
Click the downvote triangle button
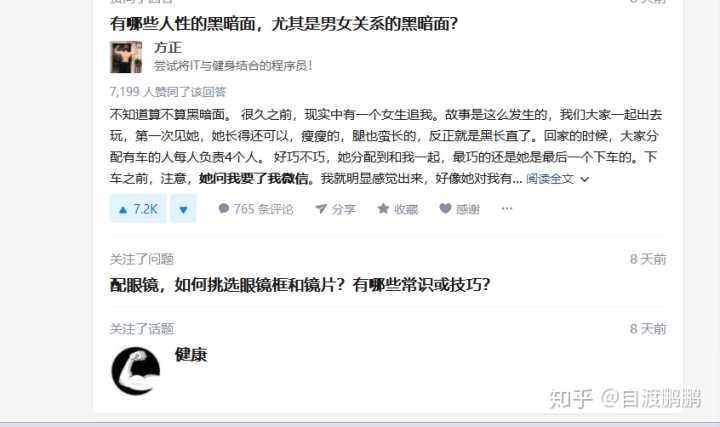tap(183, 209)
